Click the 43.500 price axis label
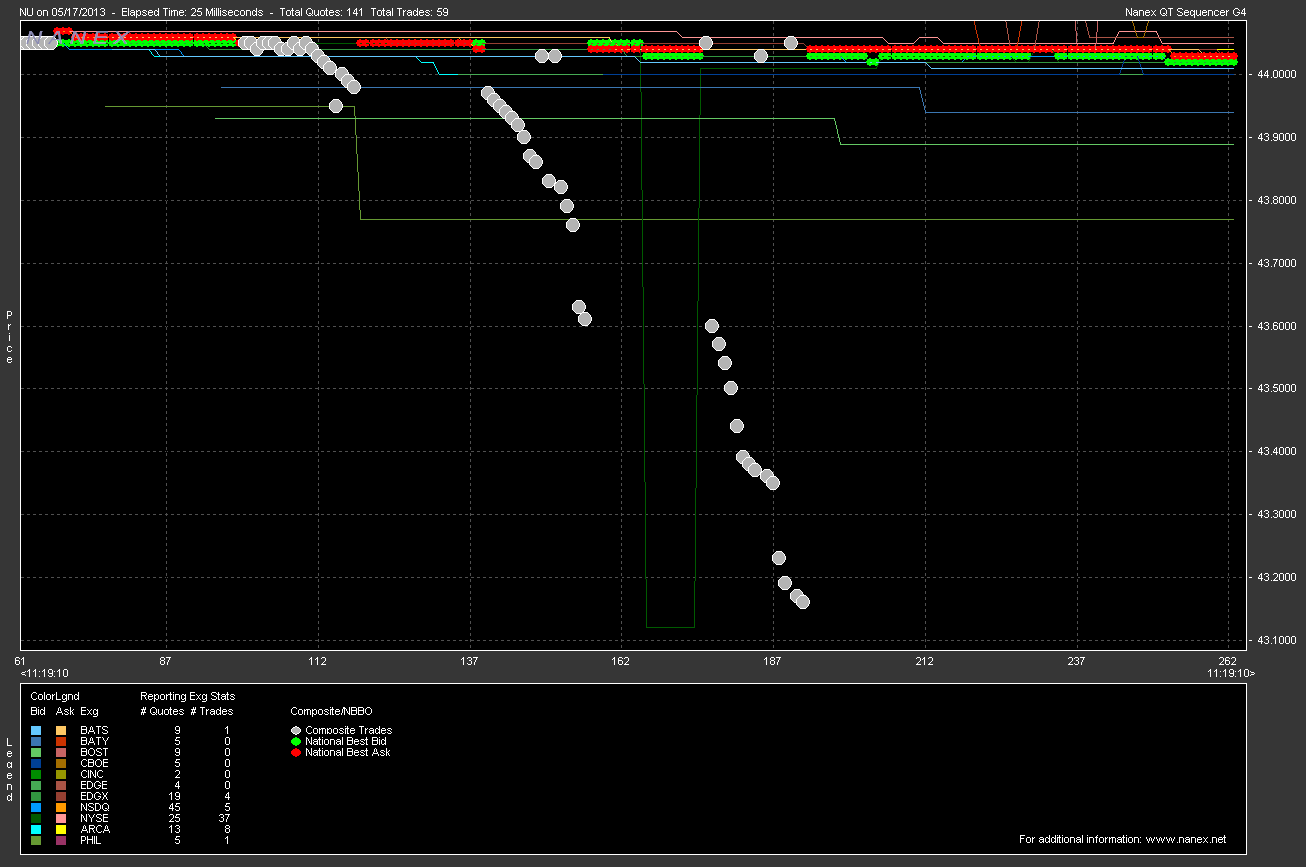This screenshot has height=867, width=1306. [x=1278, y=389]
